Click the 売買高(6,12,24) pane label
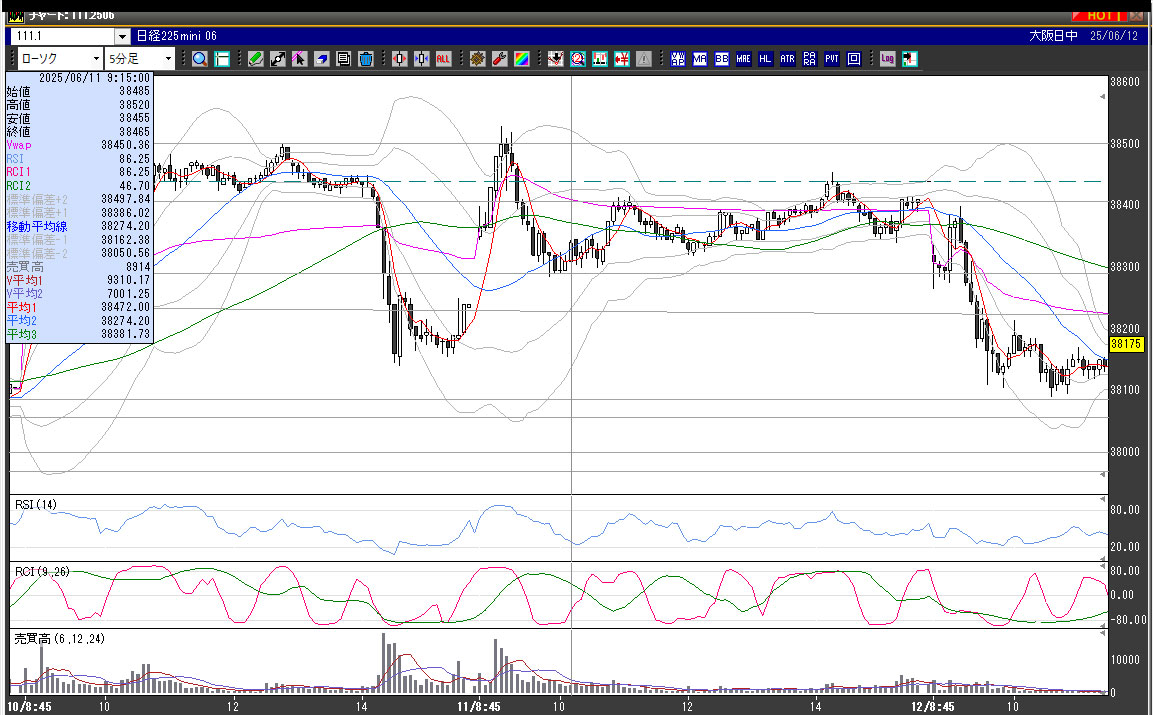 pyautogui.click(x=60, y=638)
